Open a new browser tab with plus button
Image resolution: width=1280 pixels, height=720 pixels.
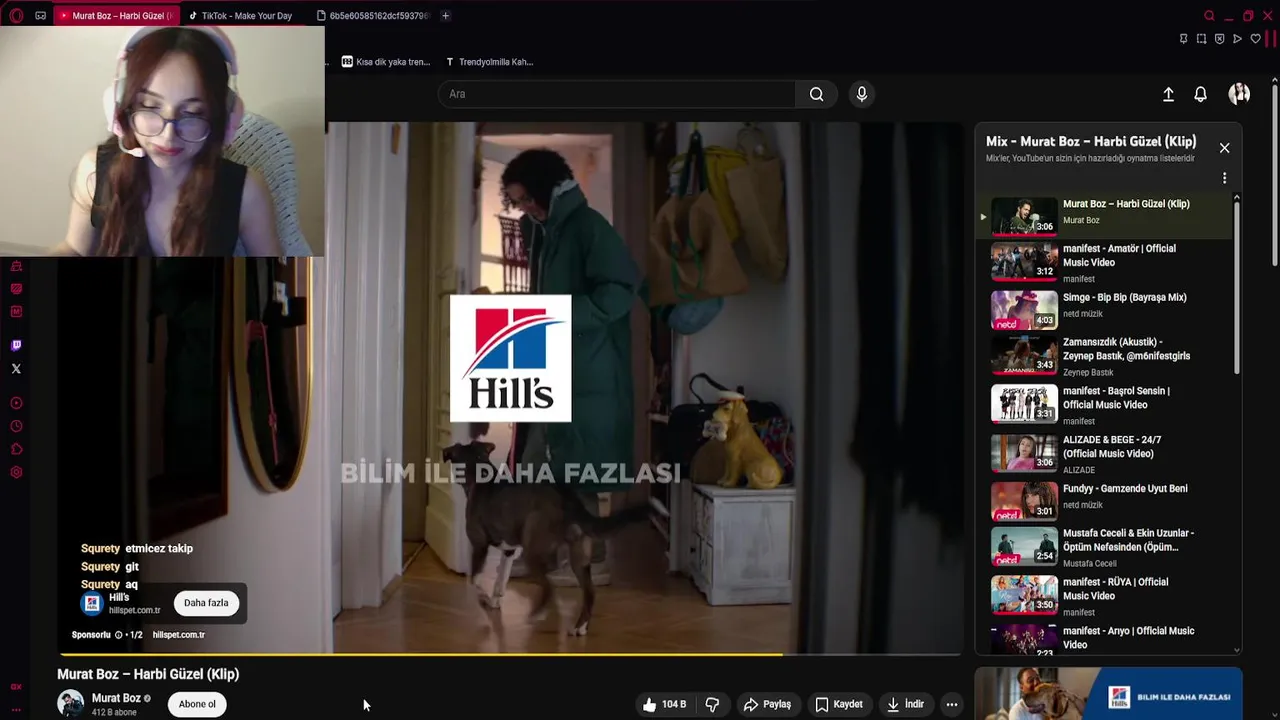[x=445, y=15]
